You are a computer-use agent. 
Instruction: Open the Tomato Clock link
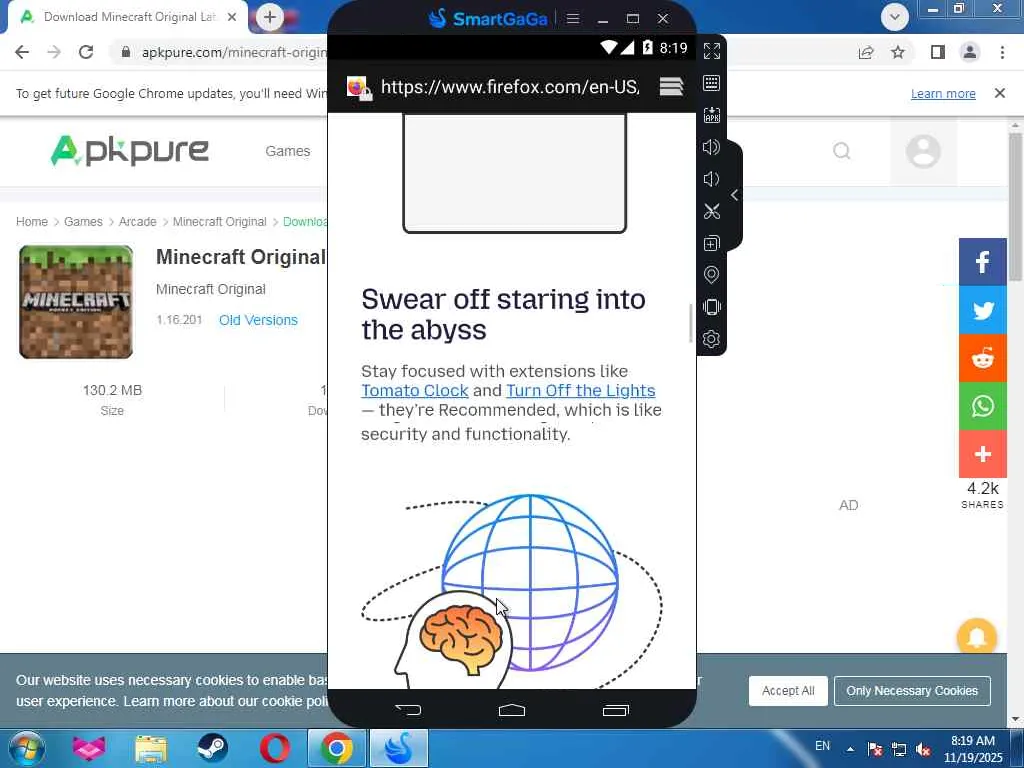(x=415, y=391)
